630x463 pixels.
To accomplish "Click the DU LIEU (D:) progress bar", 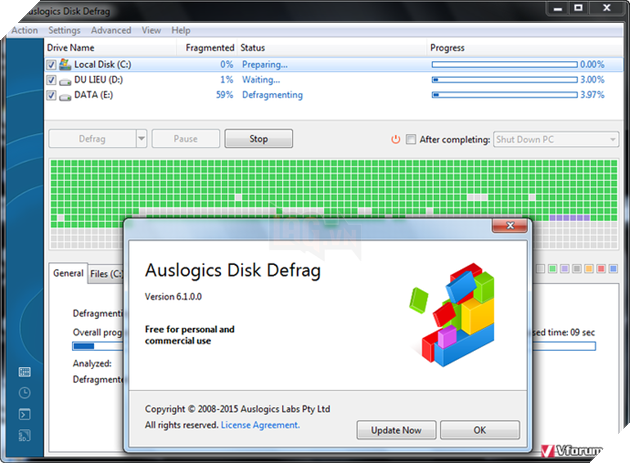I will [x=505, y=80].
